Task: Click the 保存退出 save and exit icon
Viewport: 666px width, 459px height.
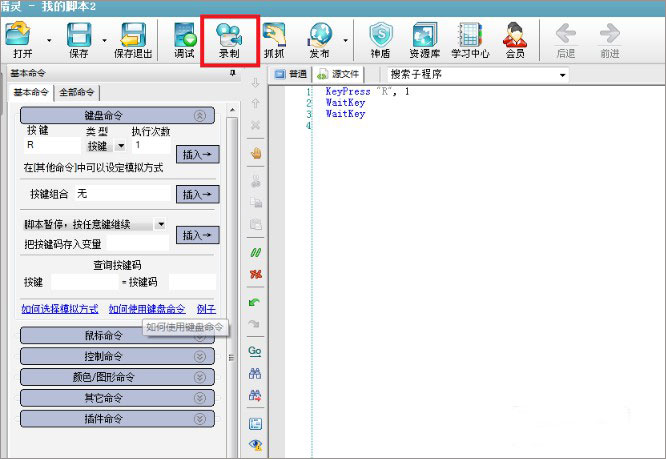Action: (133, 41)
